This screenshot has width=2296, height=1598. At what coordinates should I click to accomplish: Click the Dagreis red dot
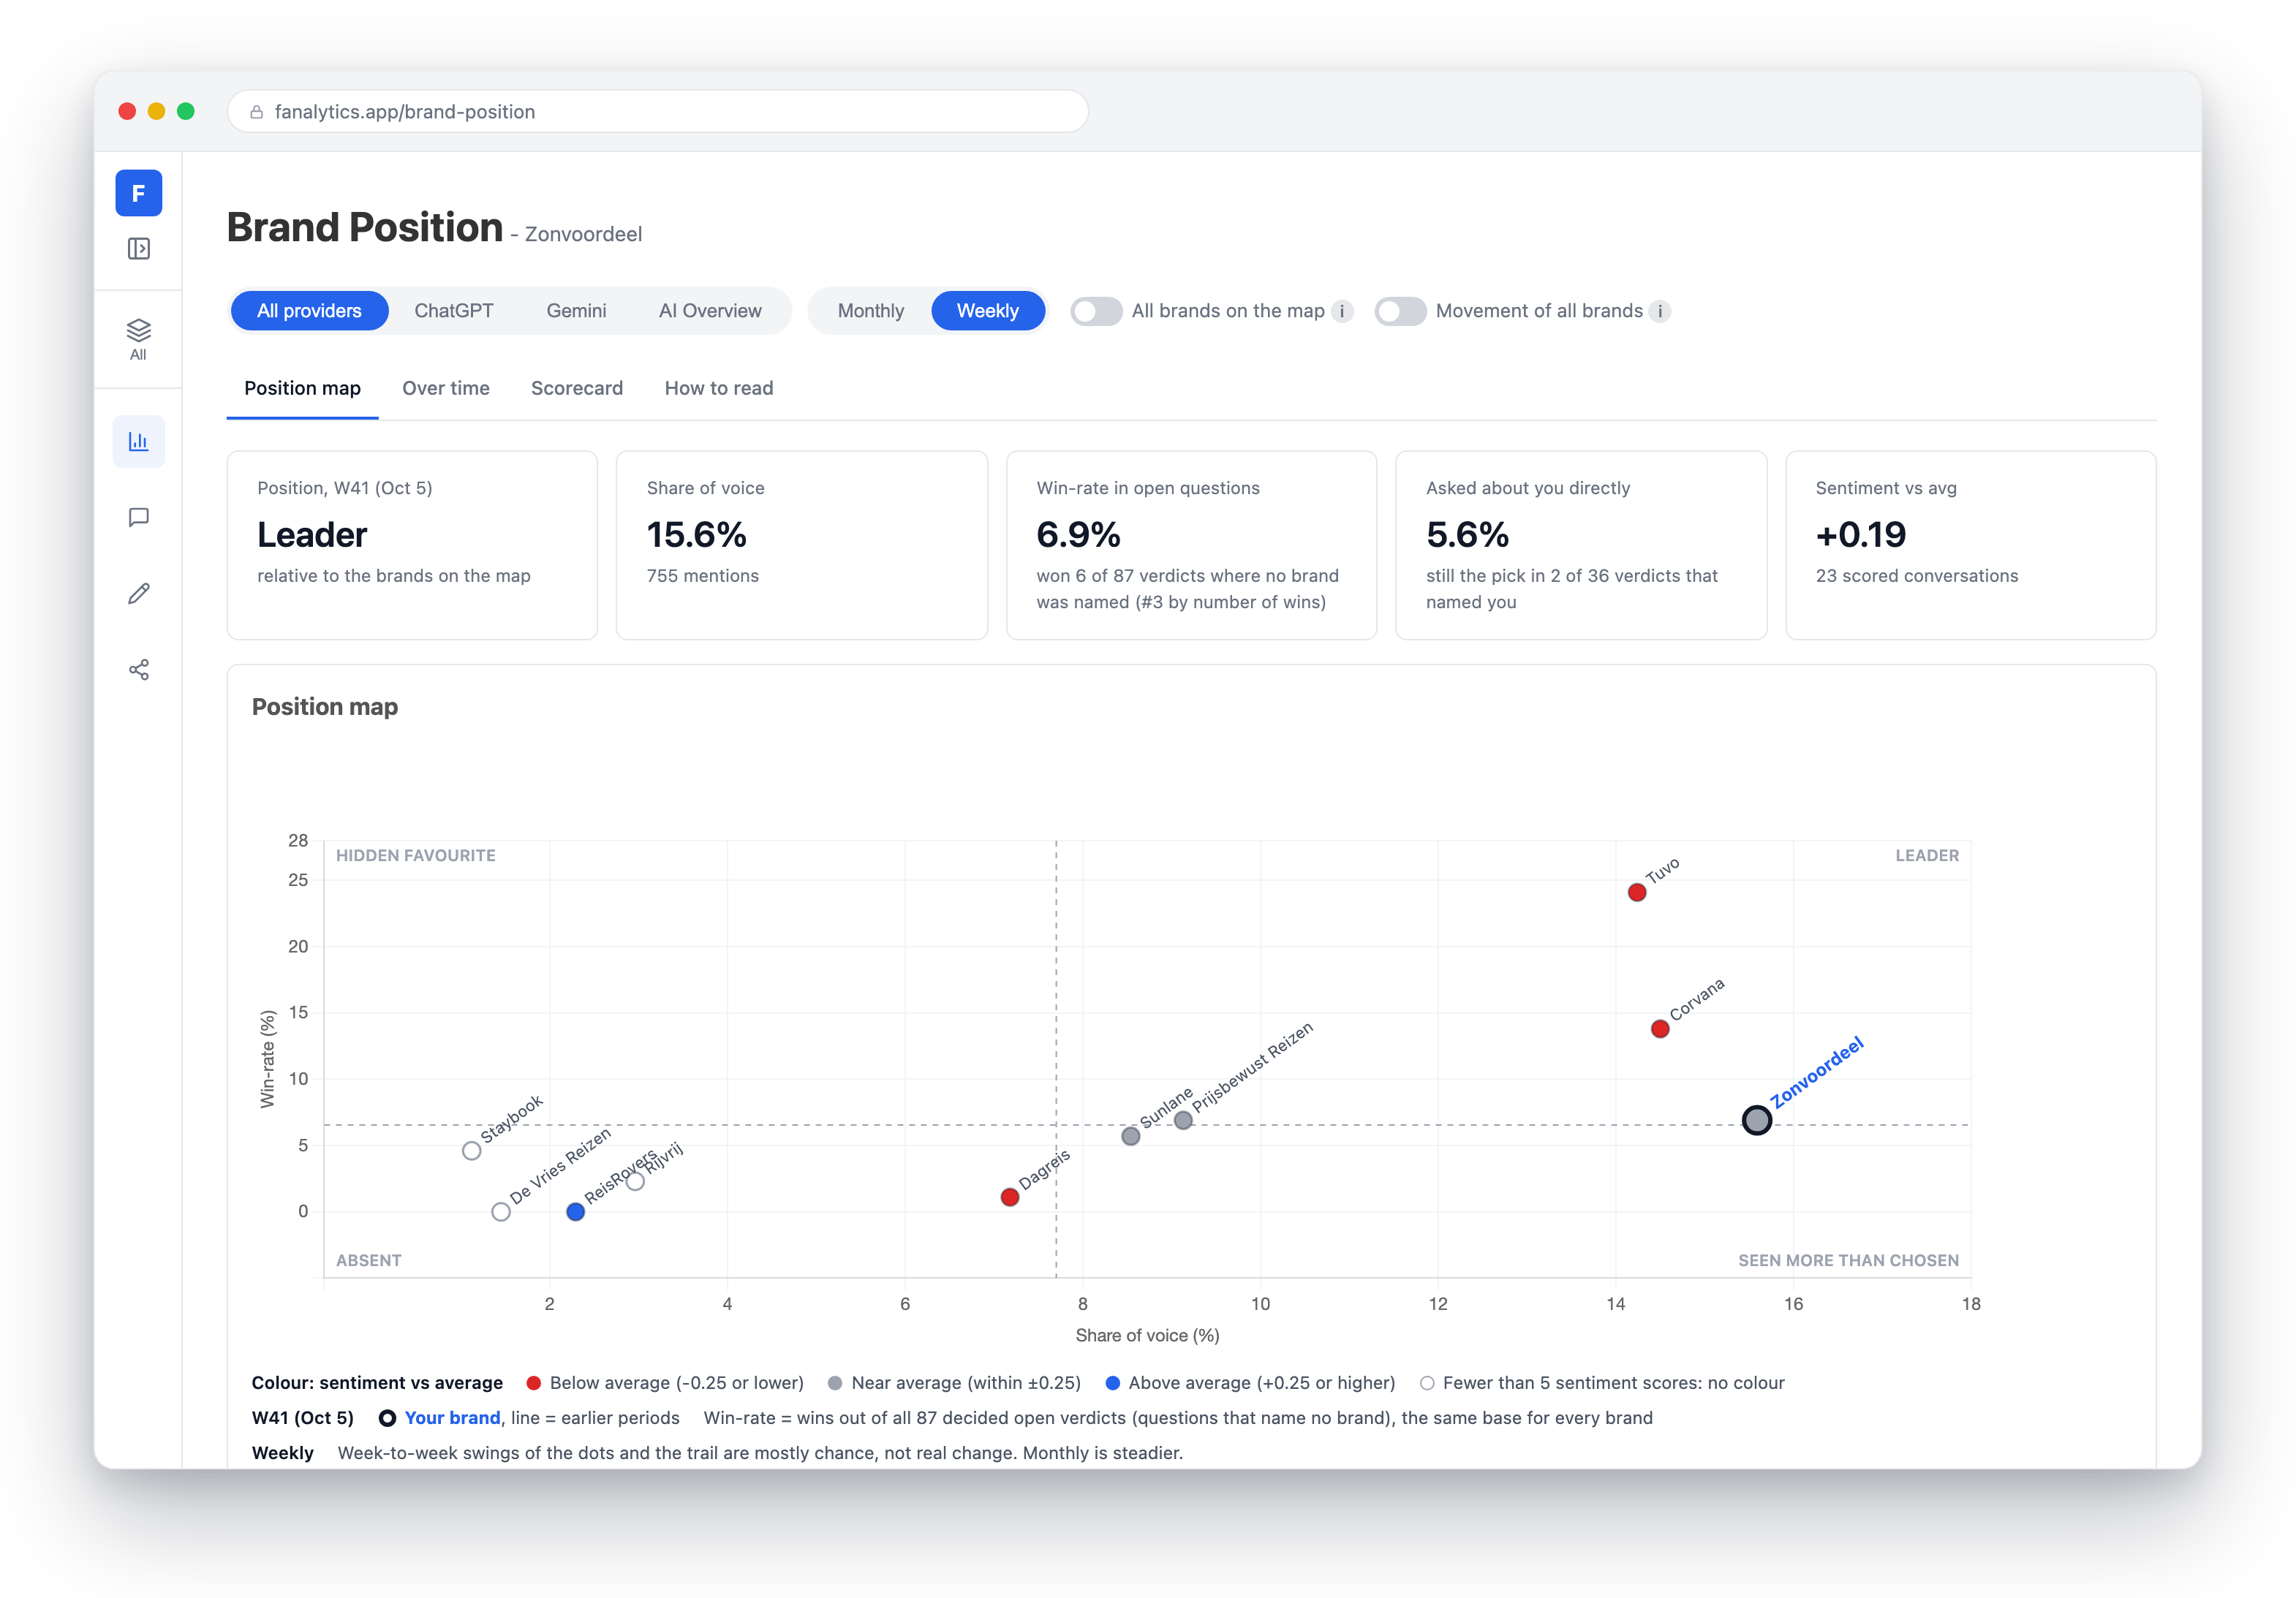point(1010,1198)
